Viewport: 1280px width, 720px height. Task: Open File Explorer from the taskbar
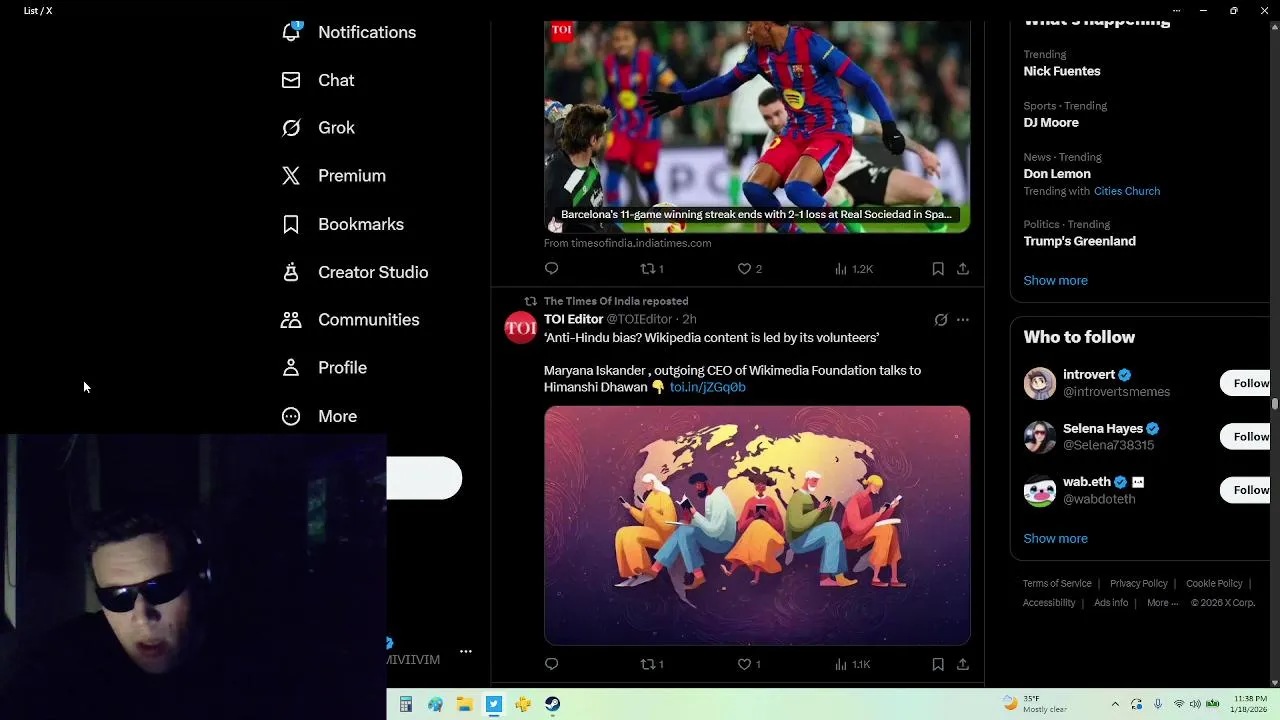[x=464, y=704]
